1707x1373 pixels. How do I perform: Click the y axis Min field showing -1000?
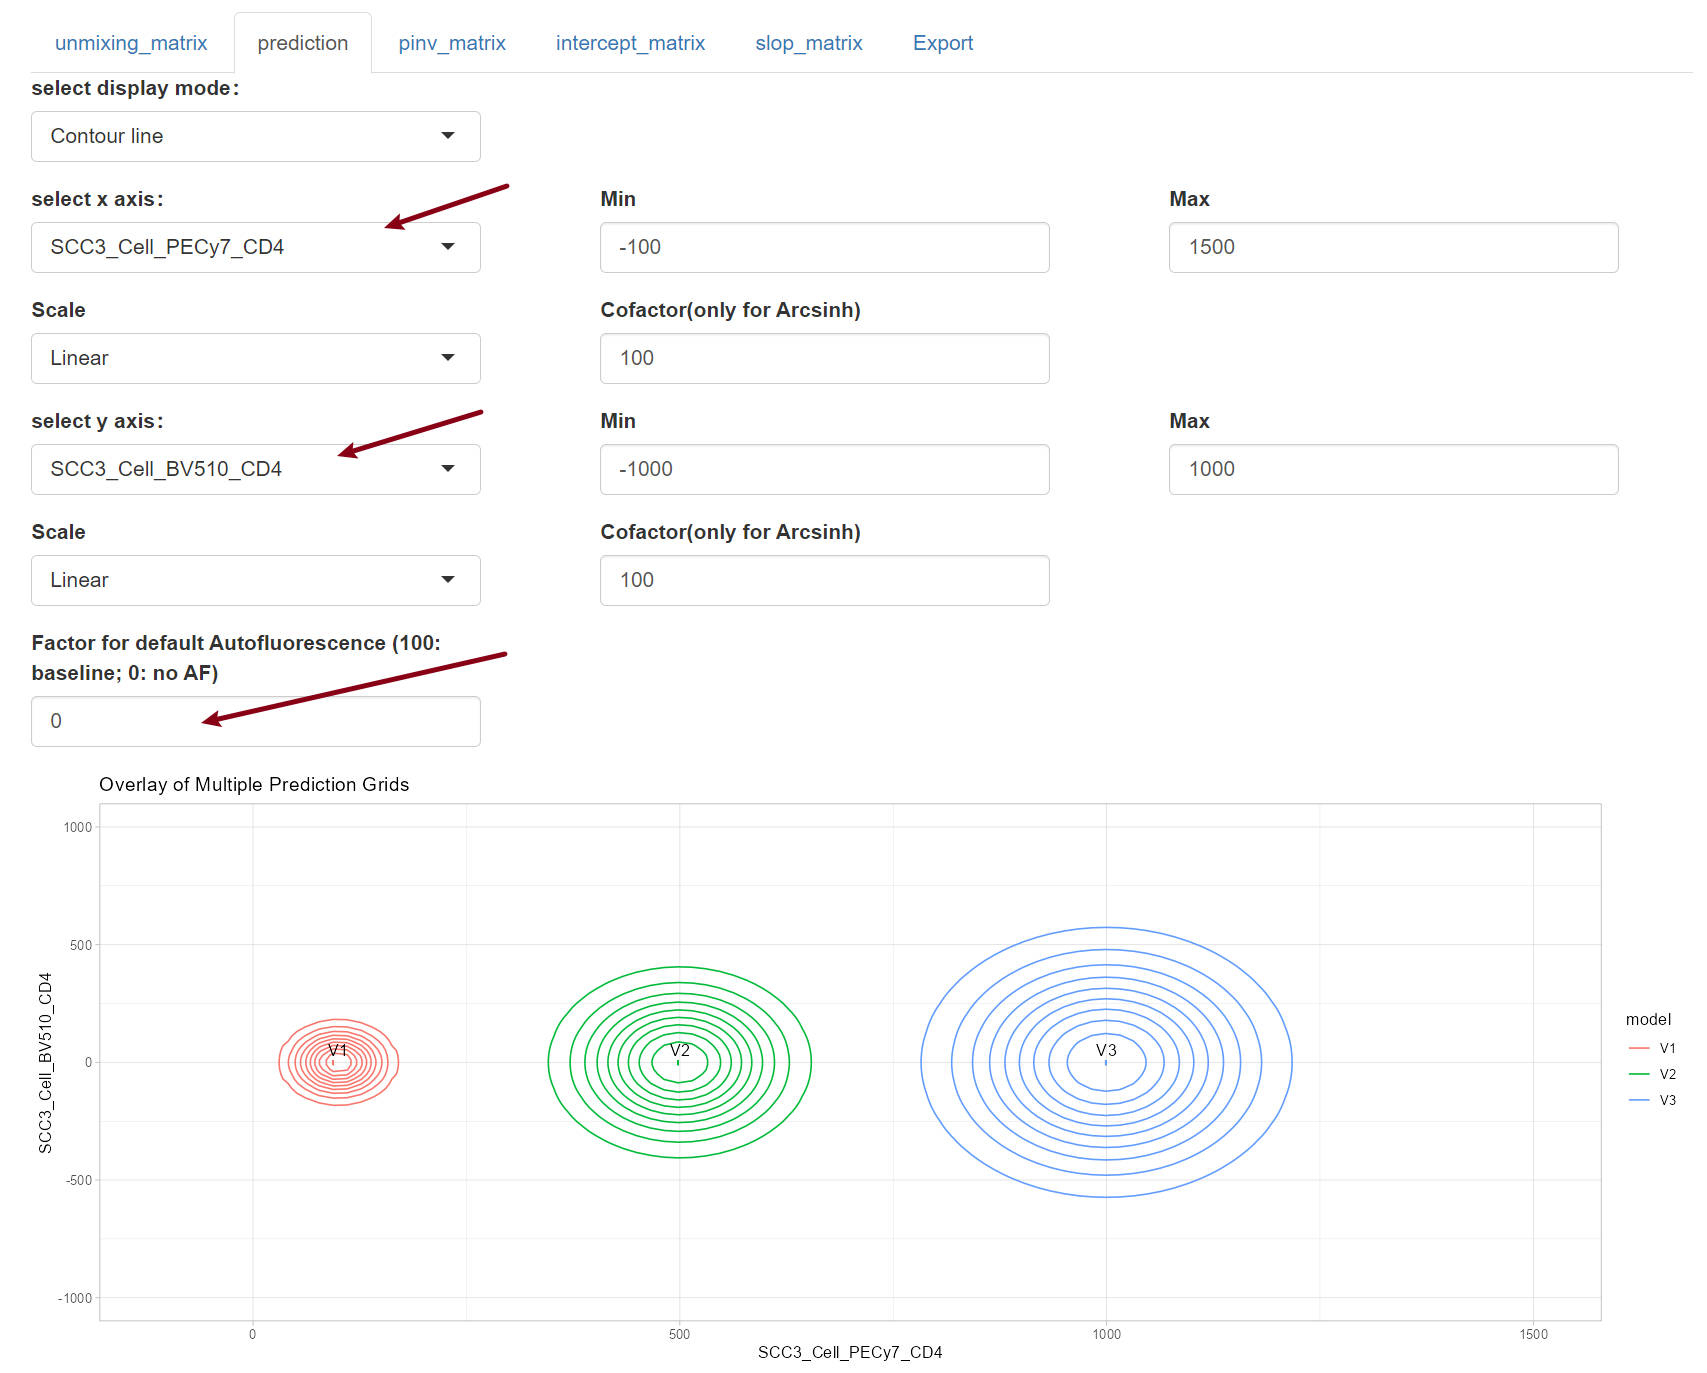pyautogui.click(x=824, y=469)
